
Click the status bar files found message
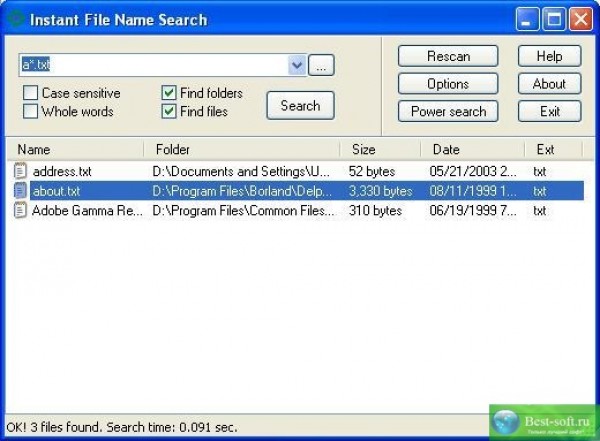point(122,427)
